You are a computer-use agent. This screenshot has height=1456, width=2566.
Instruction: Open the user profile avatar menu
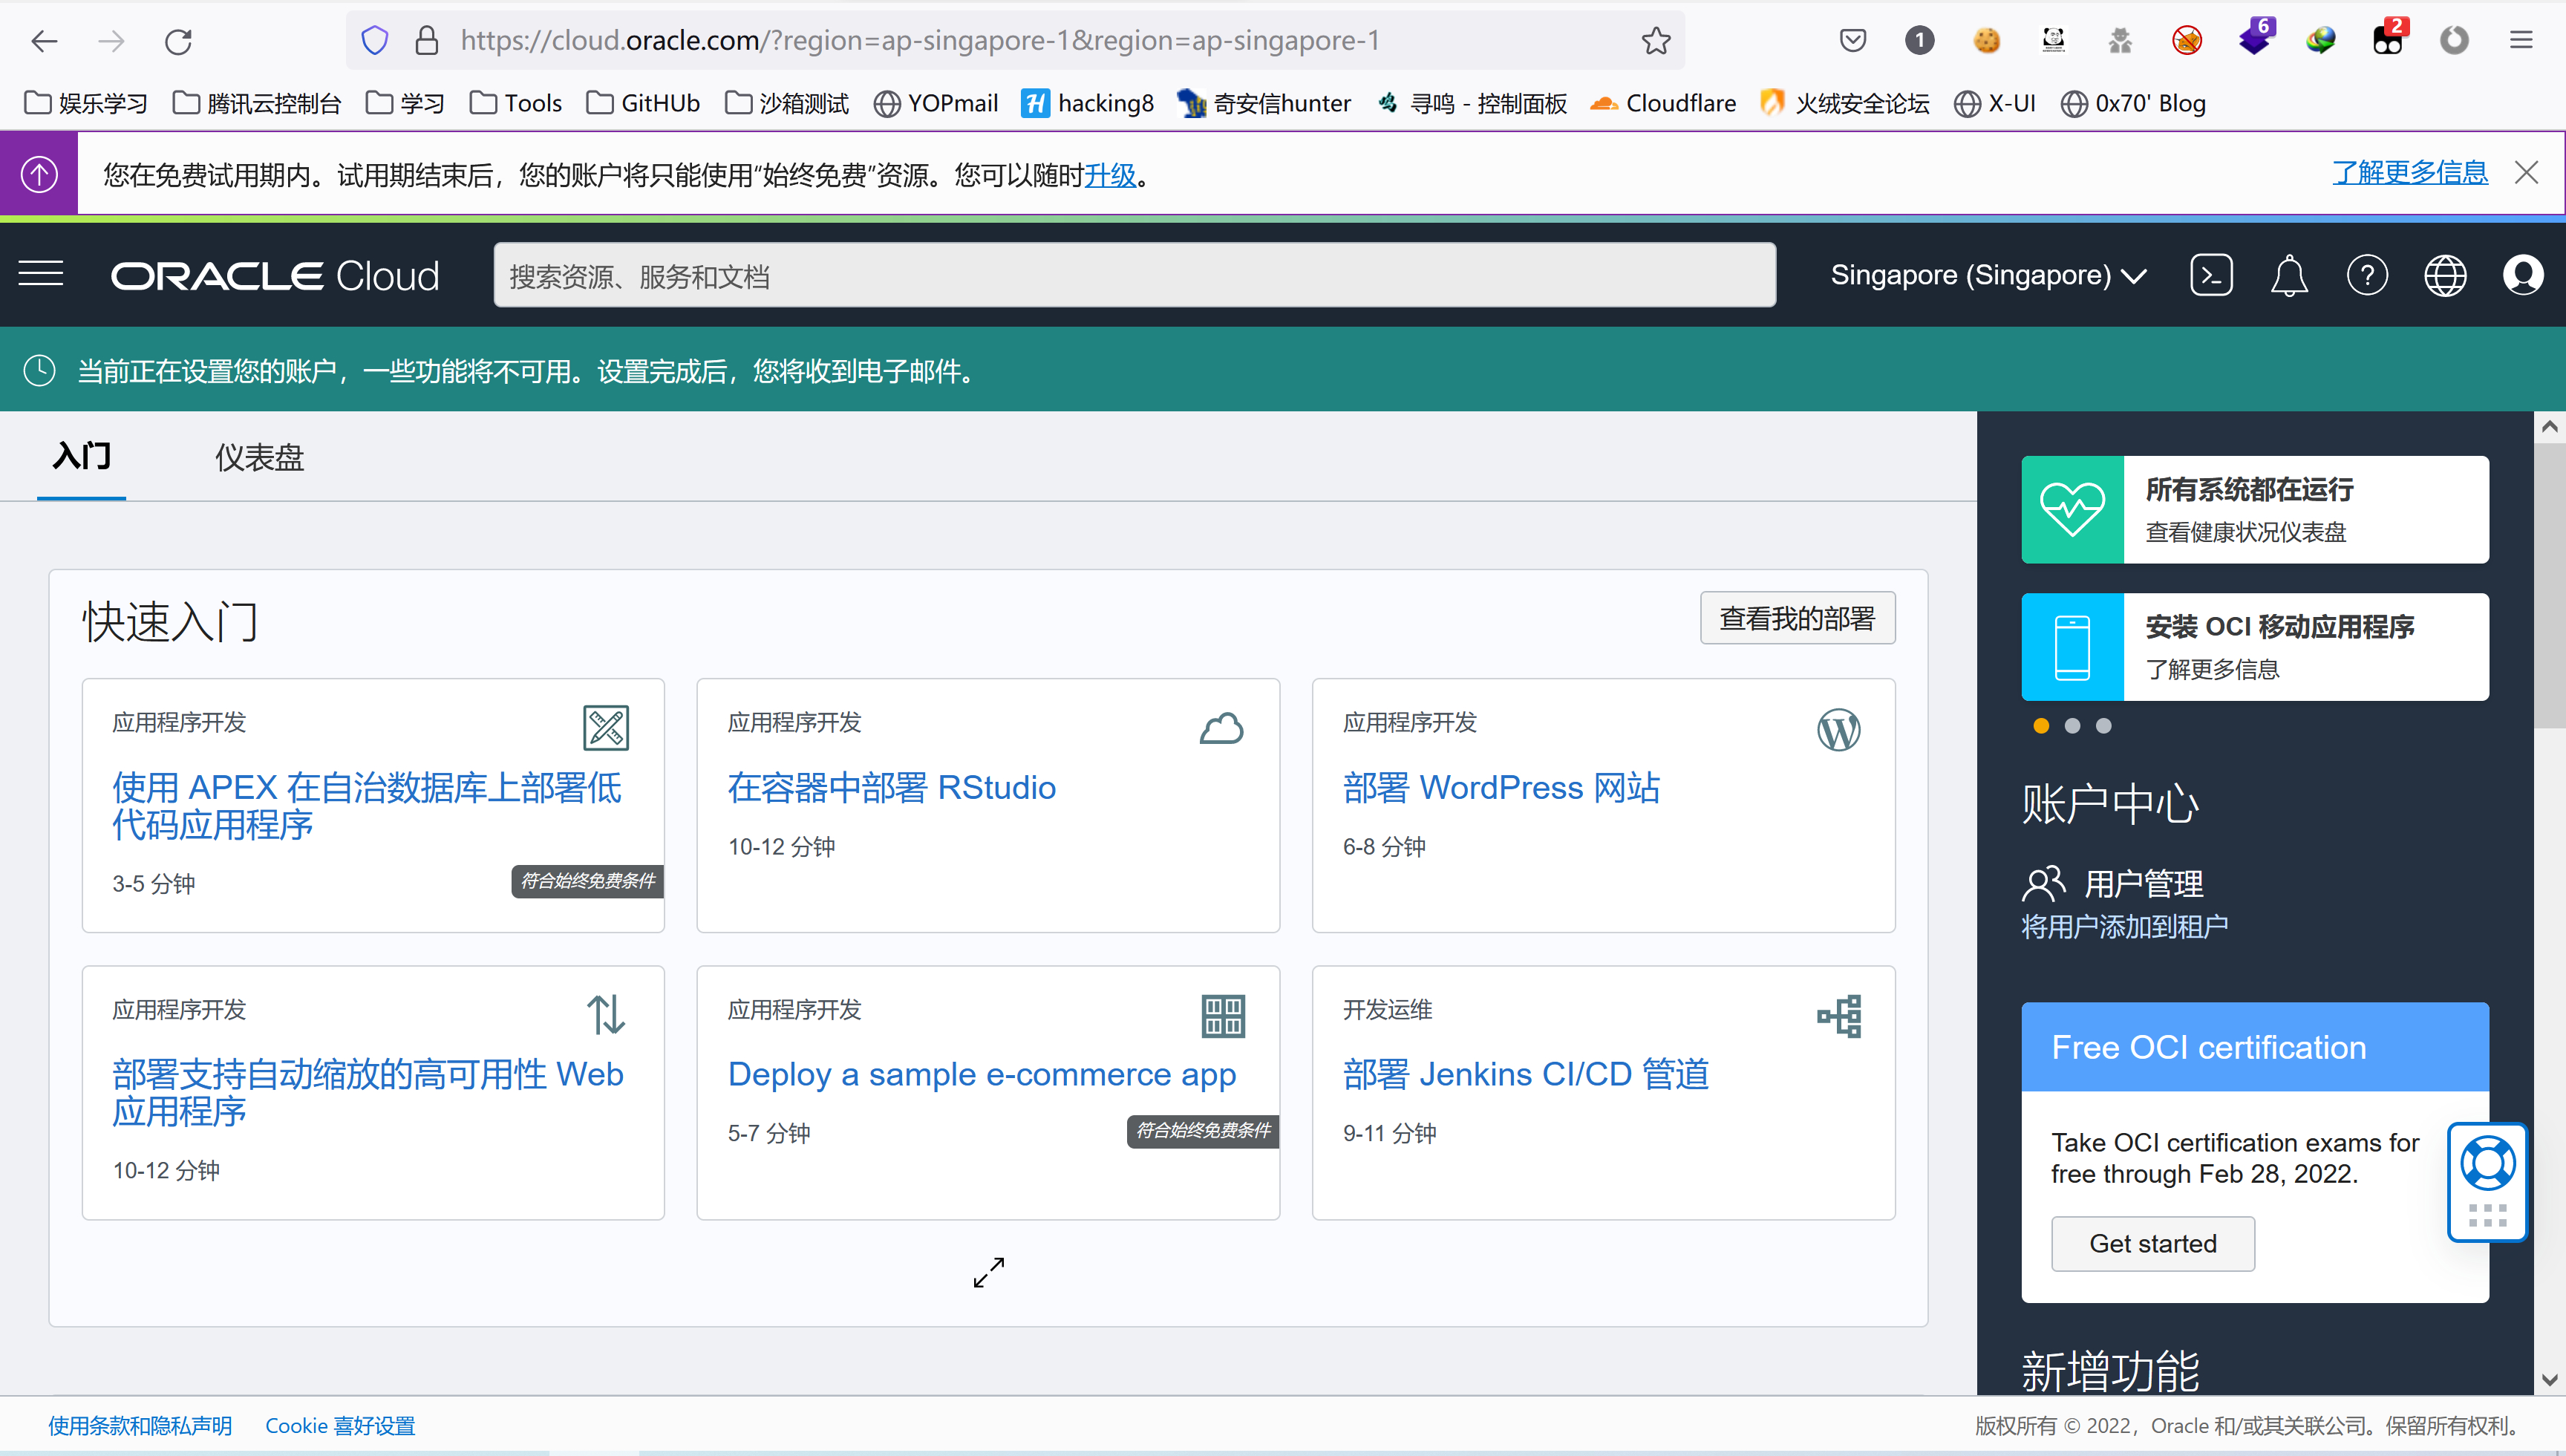coord(2522,275)
